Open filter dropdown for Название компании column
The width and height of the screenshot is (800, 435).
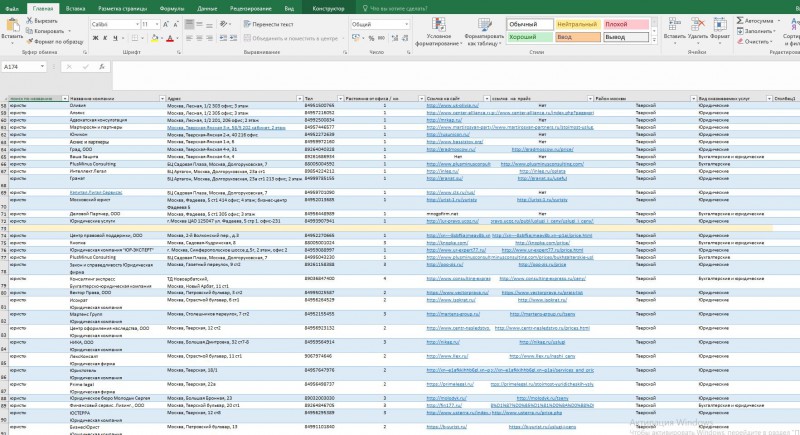[x=162, y=98]
